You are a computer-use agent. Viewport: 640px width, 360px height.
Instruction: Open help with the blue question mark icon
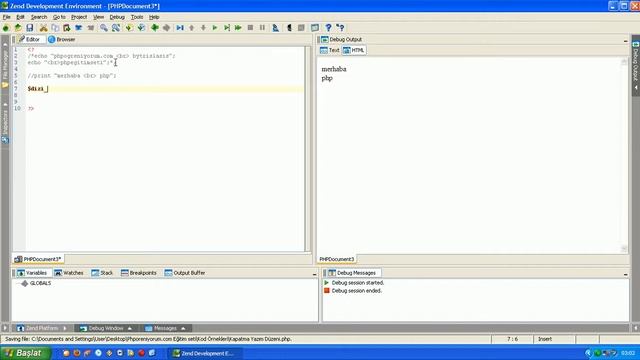point(328,28)
